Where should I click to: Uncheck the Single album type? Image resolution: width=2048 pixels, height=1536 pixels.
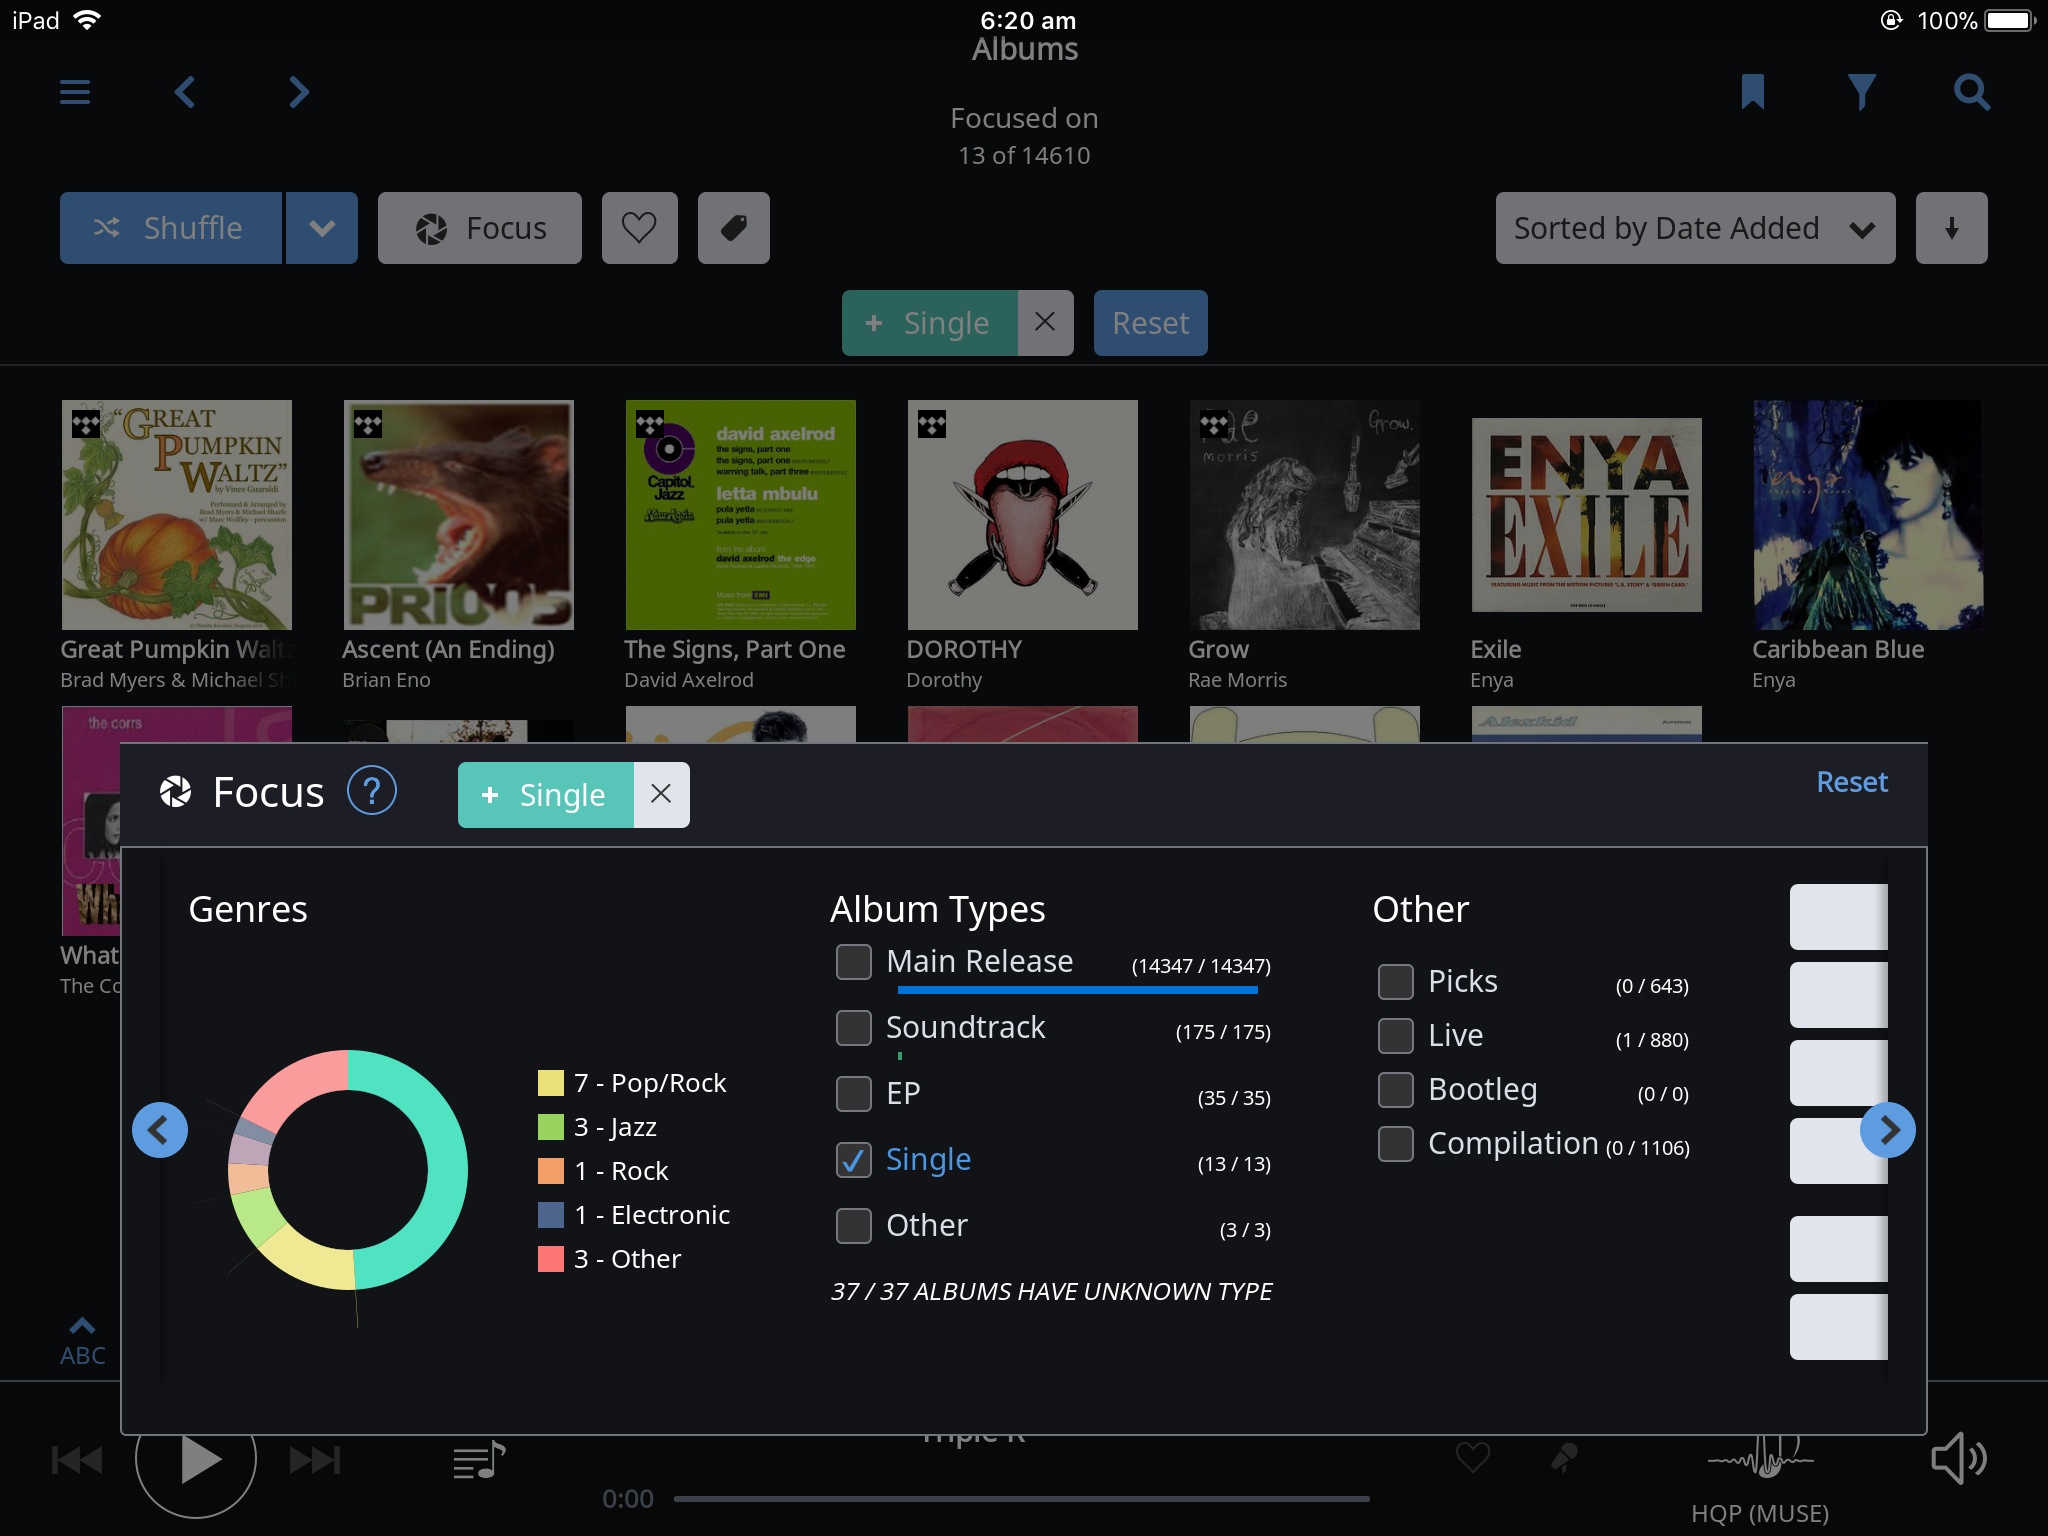coord(854,1160)
